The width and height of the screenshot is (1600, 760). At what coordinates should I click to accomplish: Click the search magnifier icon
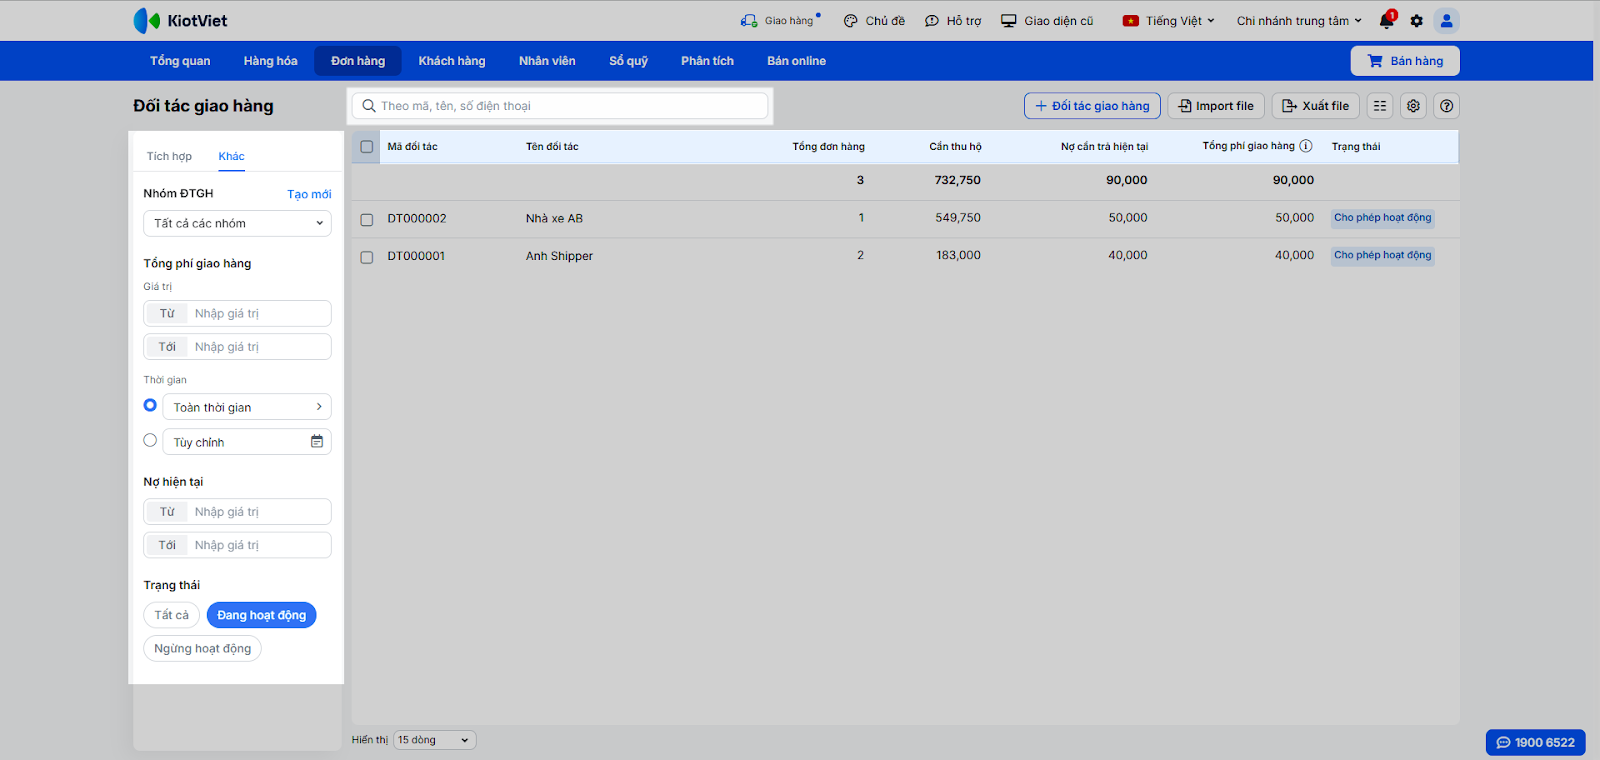coord(369,106)
